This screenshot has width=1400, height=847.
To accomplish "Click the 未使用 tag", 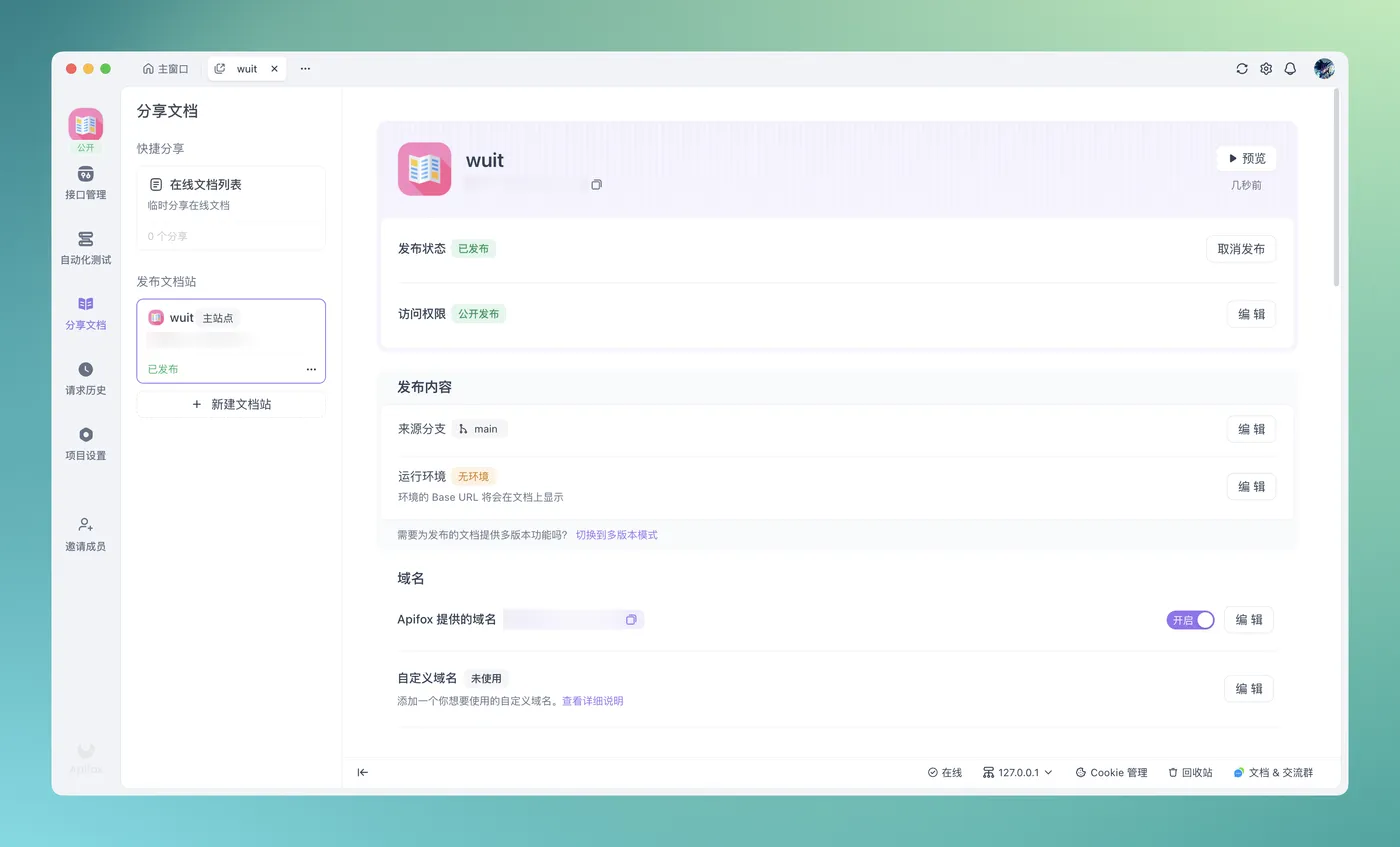I will point(486,678).
